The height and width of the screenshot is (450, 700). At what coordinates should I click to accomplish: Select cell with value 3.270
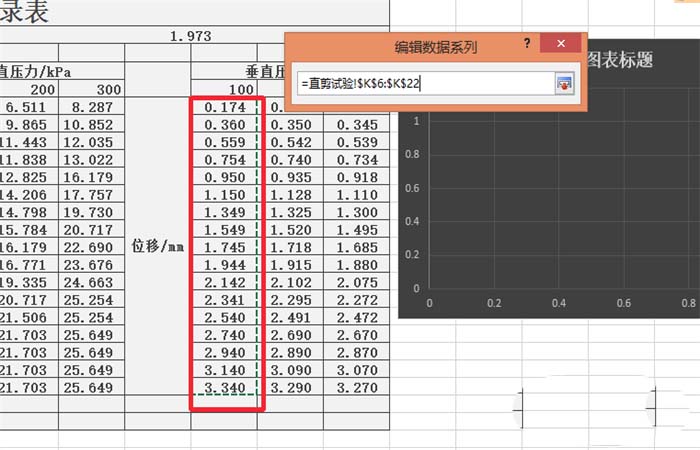click(356, 386)
